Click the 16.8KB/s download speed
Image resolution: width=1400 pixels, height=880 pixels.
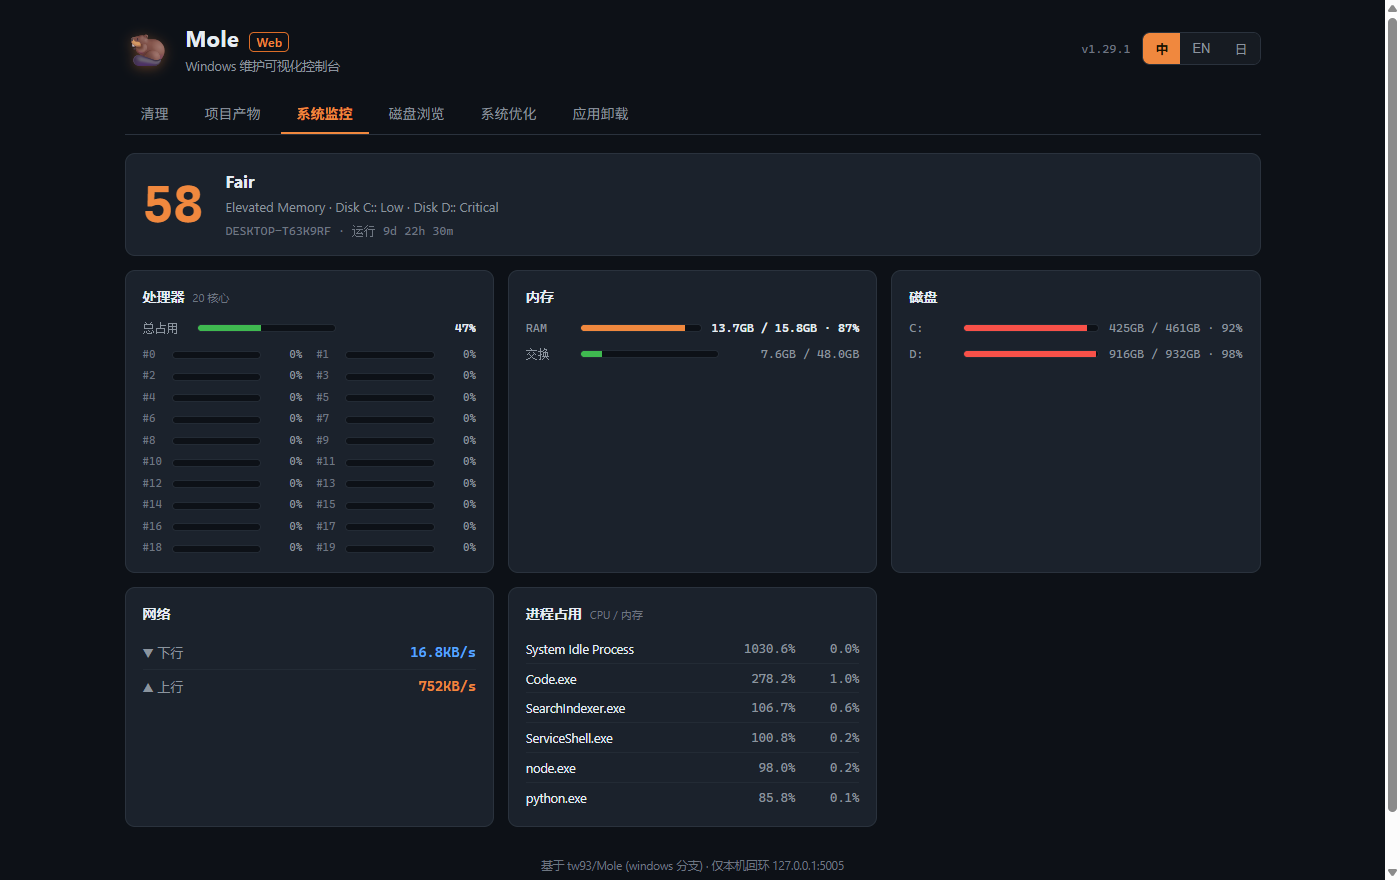pos(443,652)
